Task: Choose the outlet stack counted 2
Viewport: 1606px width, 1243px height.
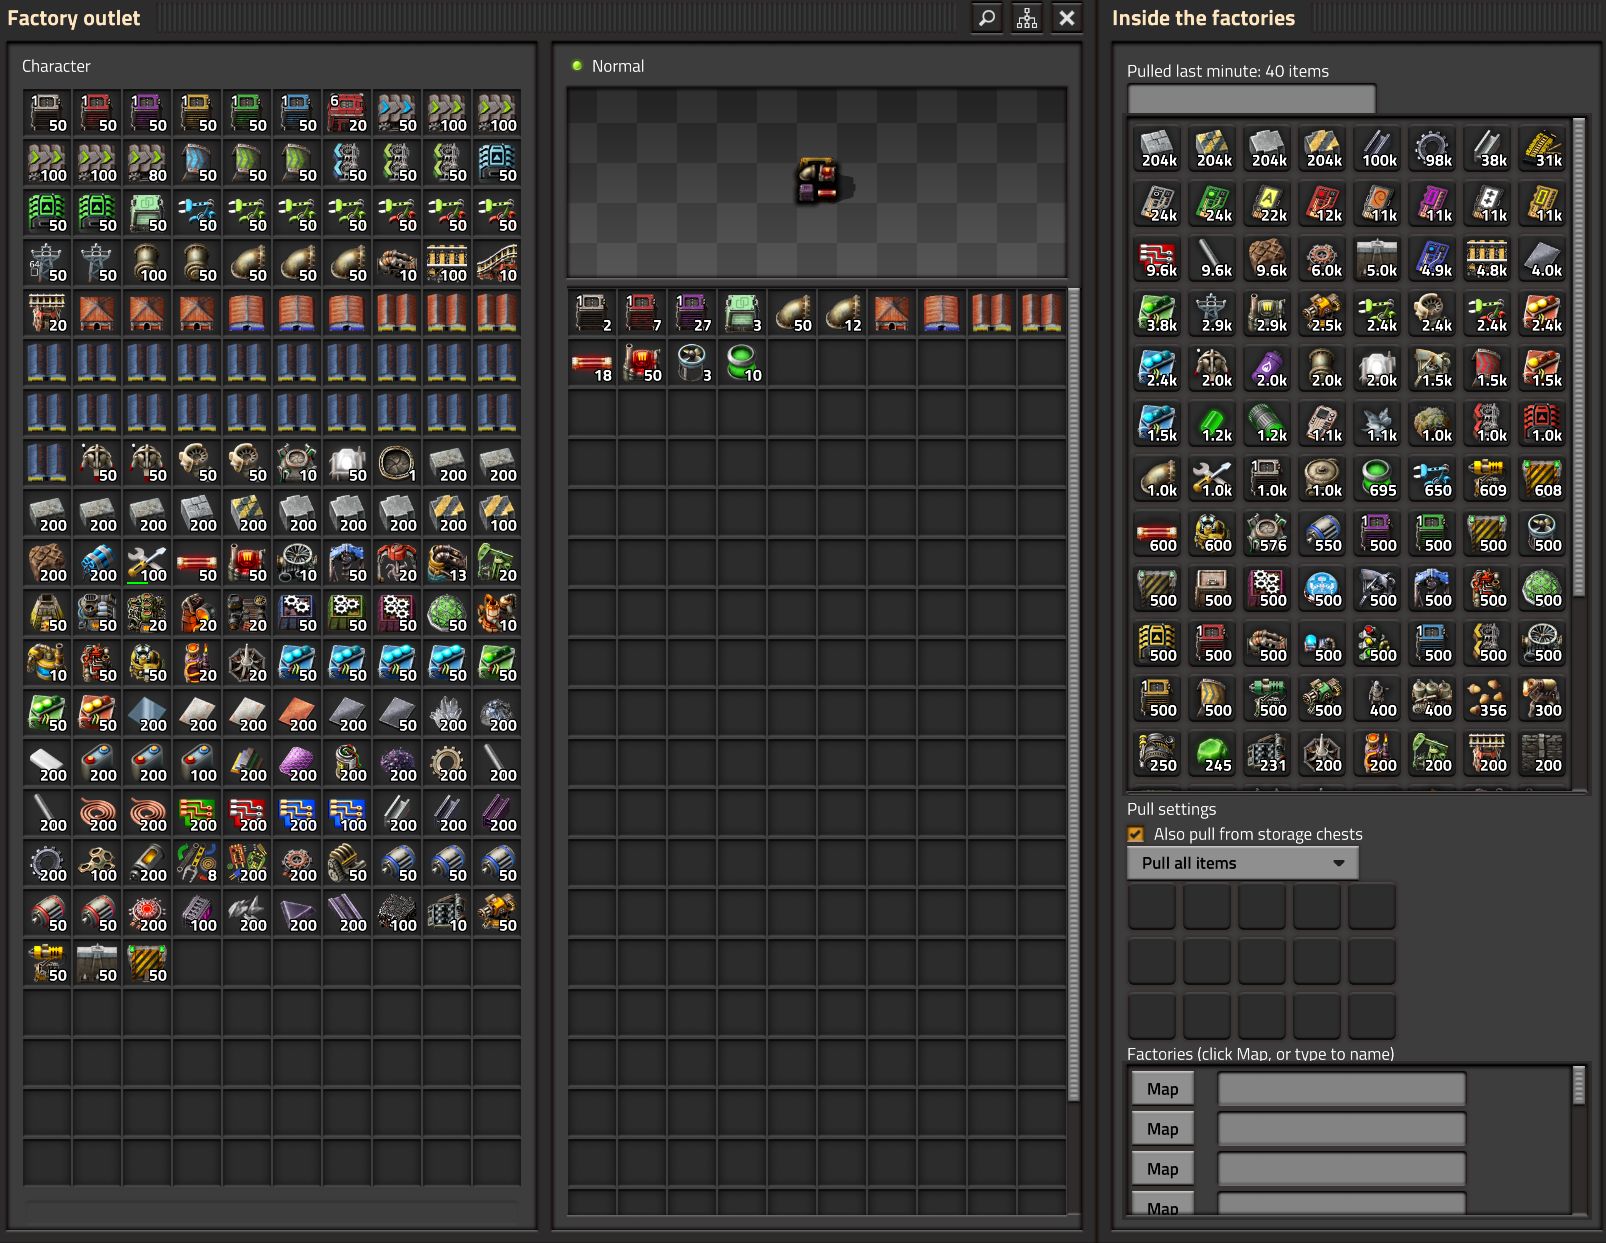Action: 592,313
